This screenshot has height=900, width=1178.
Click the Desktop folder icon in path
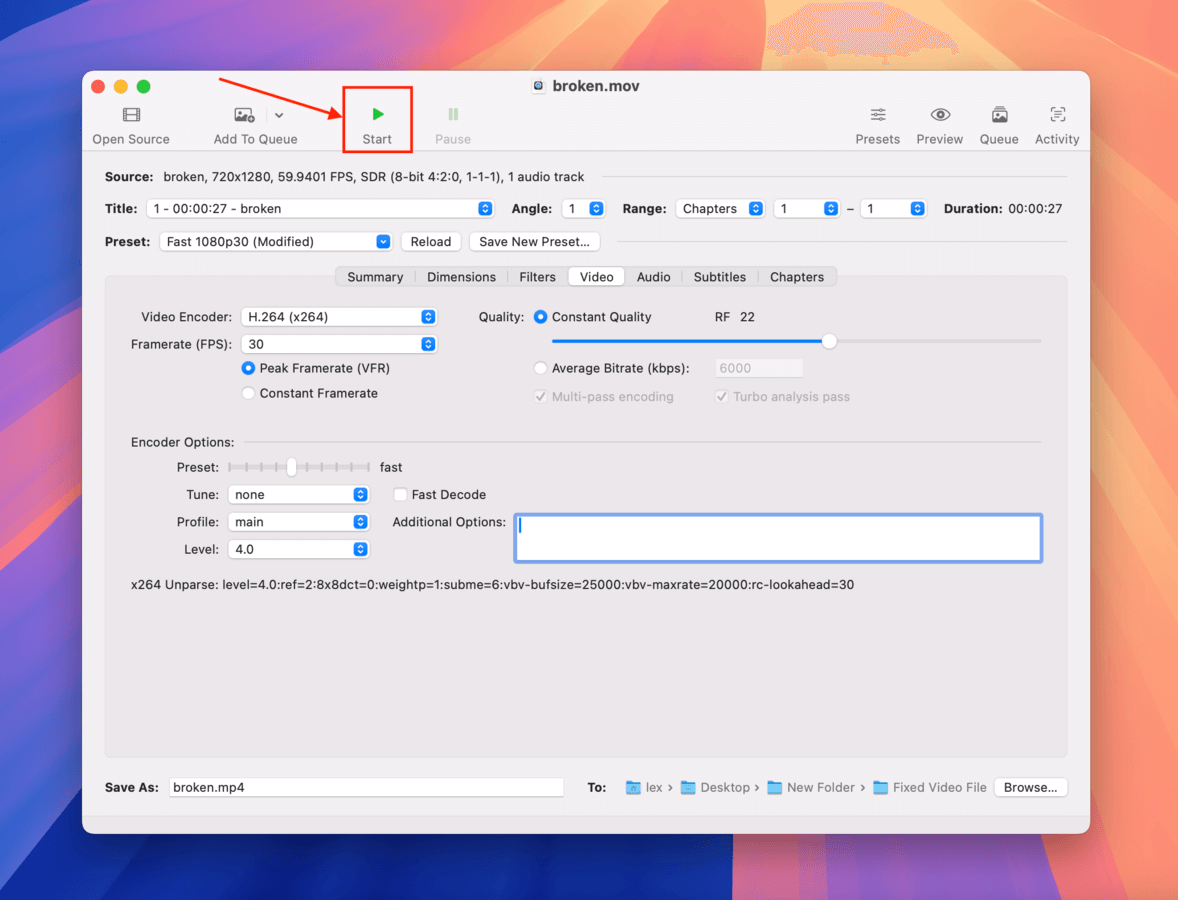tap(688, 787)
